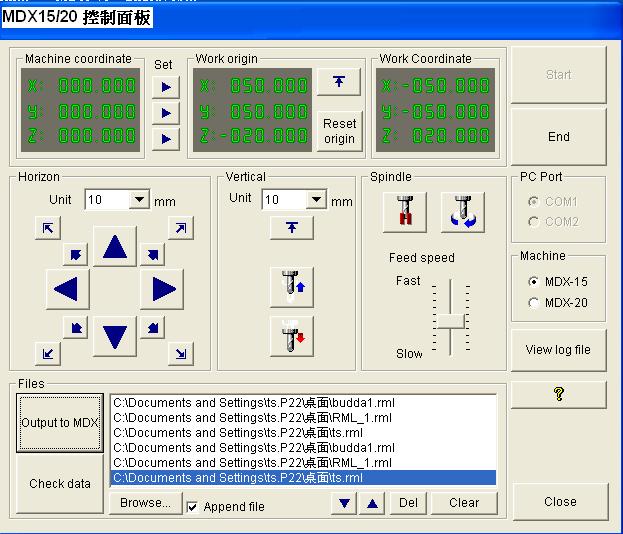
Task: Stop the spindle with red H icon
Action: pyautogui.click(x=405, y=213)
